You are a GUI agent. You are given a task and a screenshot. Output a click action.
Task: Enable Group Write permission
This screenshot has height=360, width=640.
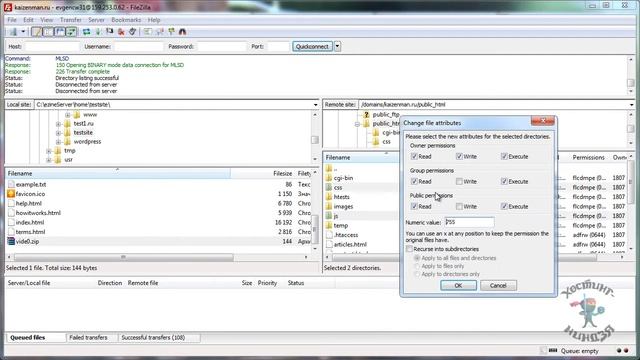coord(459,181)
